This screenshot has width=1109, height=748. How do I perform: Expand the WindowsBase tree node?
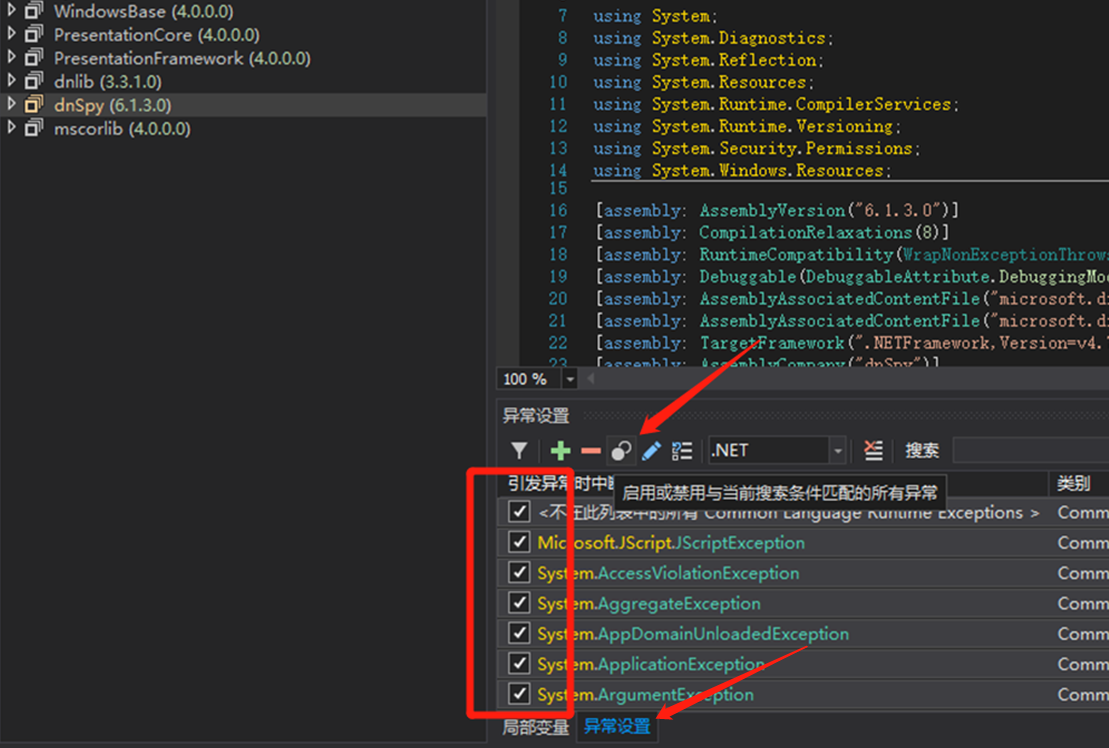[x=11, y=10]
